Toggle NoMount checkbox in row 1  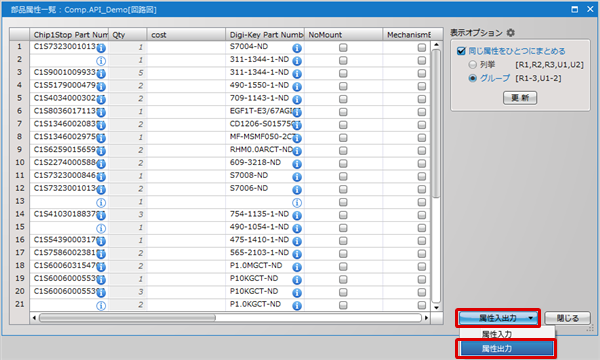[343, 48]
